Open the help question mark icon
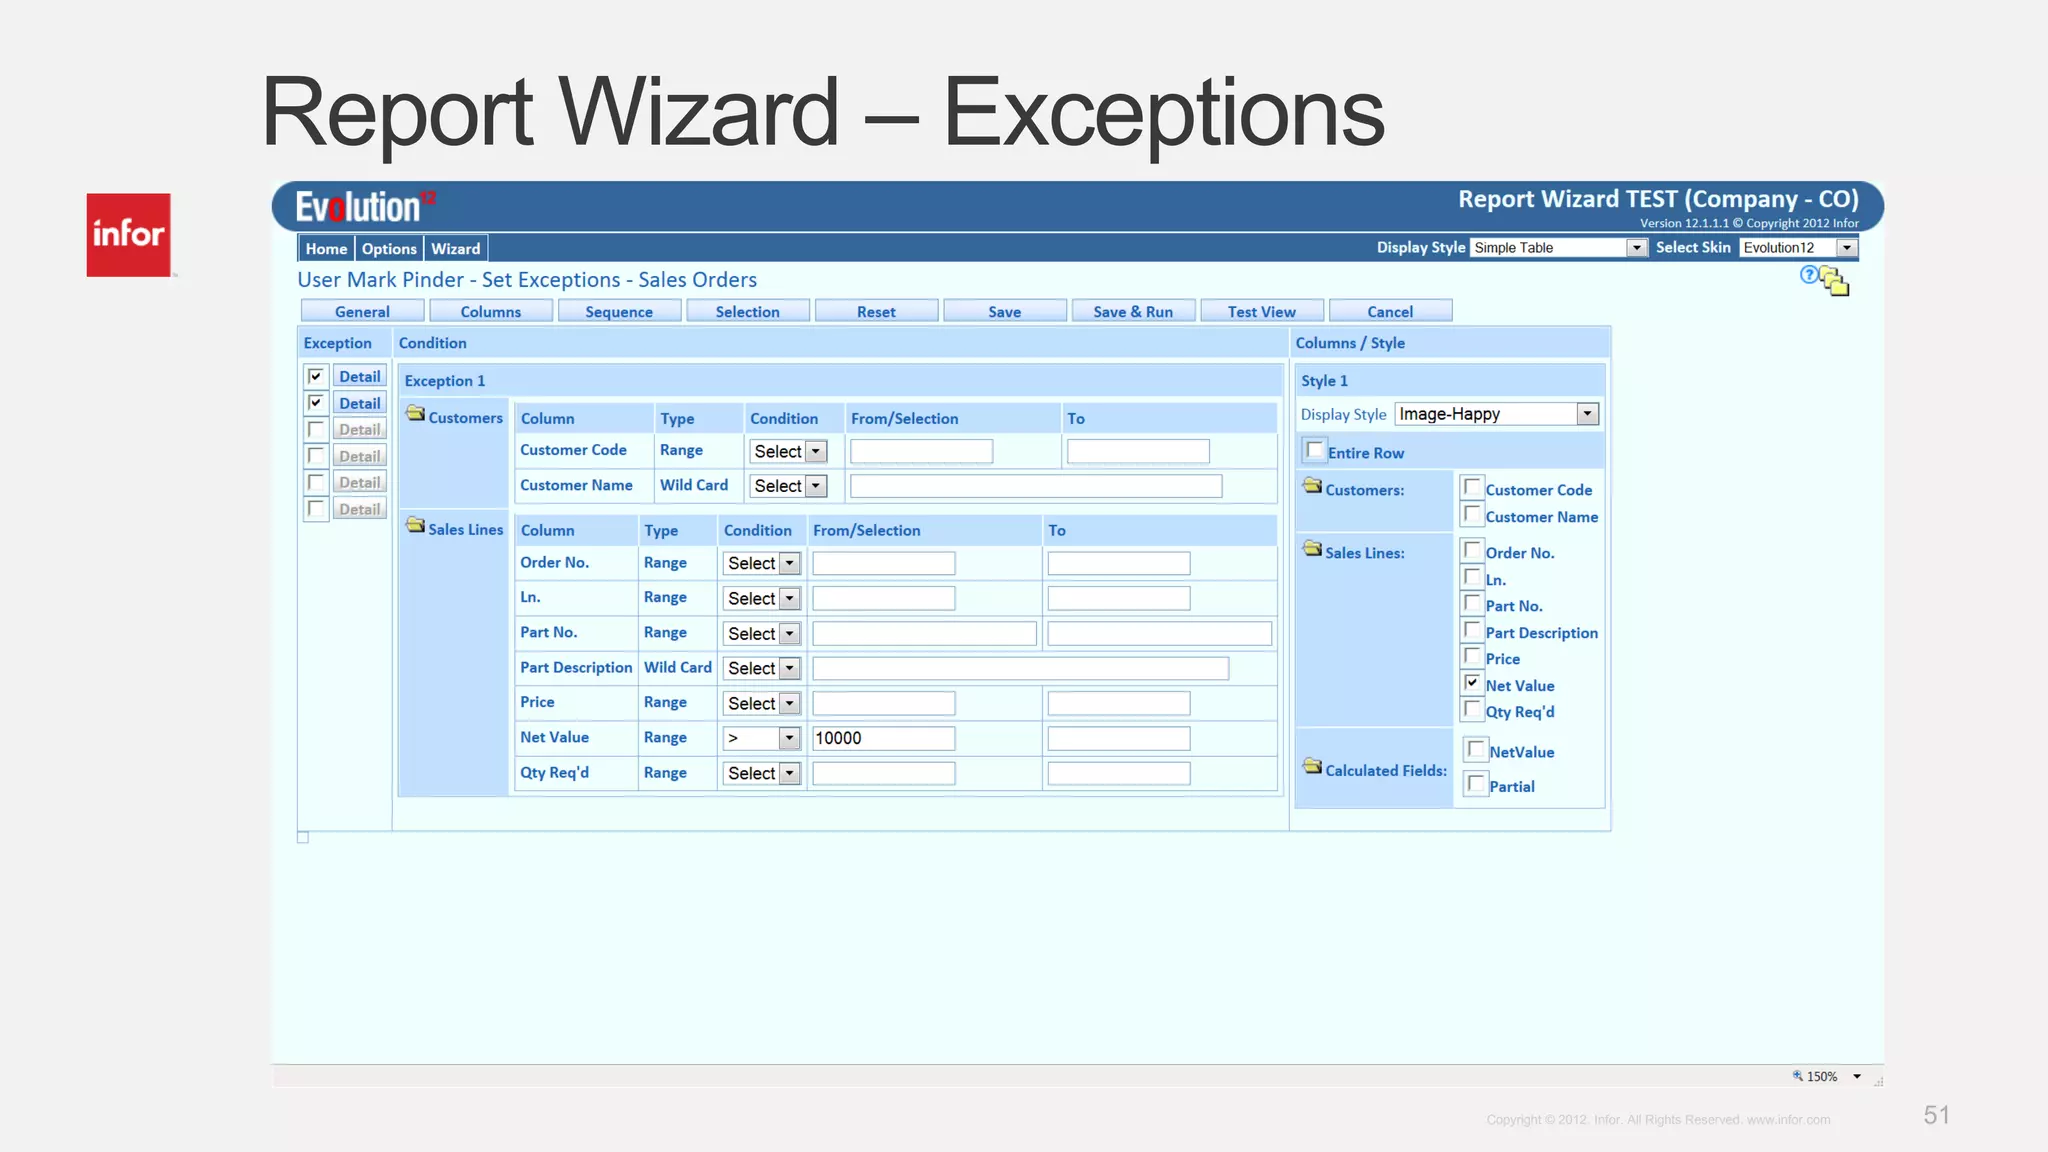Viewport: 2048px width, 1152px height. [1808, 275]
